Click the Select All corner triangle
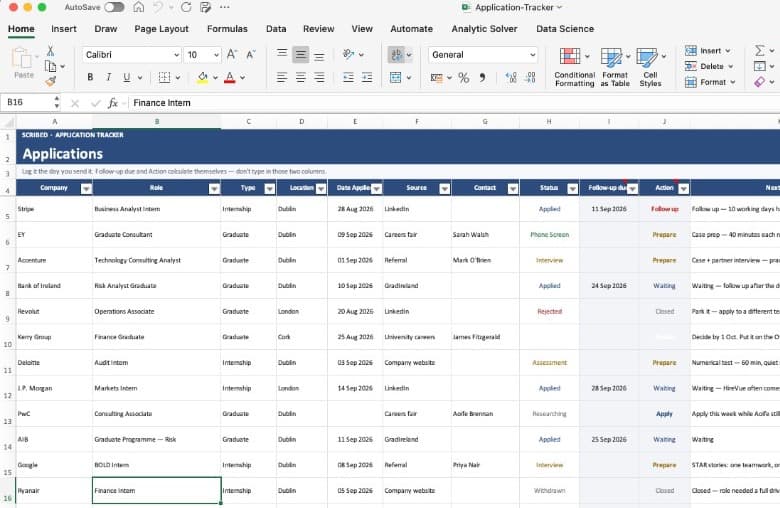The width and height of the screenshot is (780, 508). pos(8,122)
